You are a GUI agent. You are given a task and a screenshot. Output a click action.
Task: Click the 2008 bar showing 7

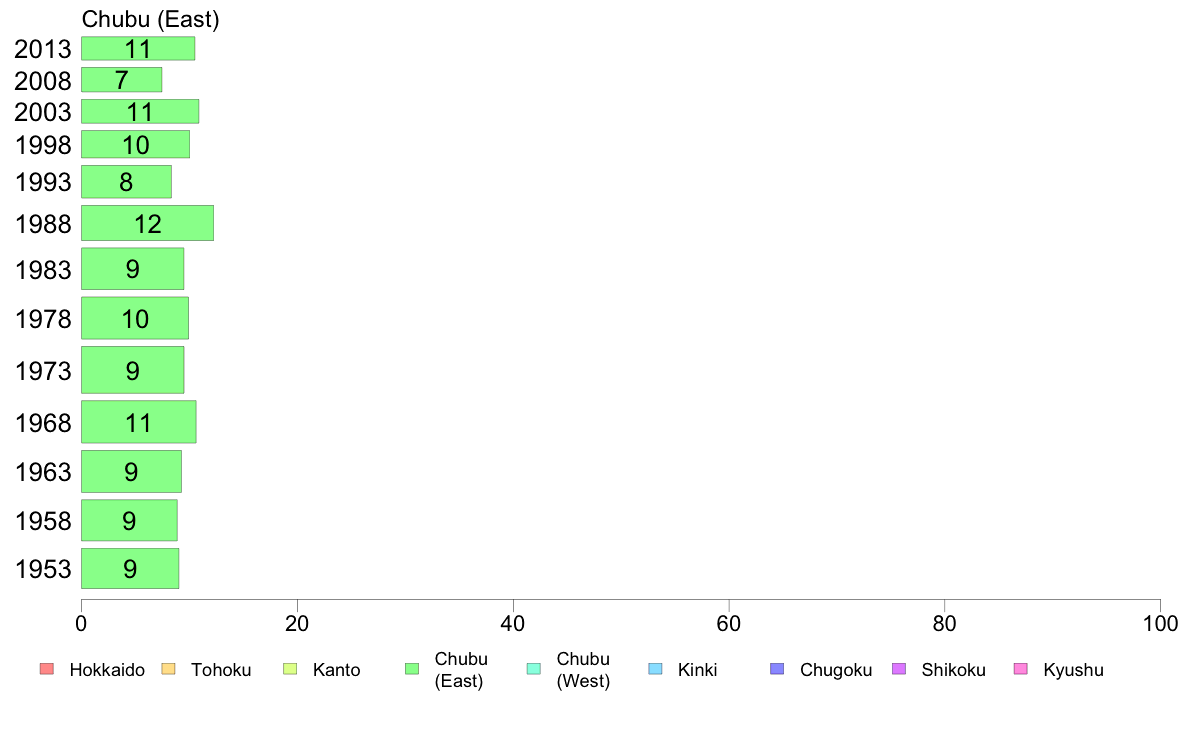click(122, 80)
